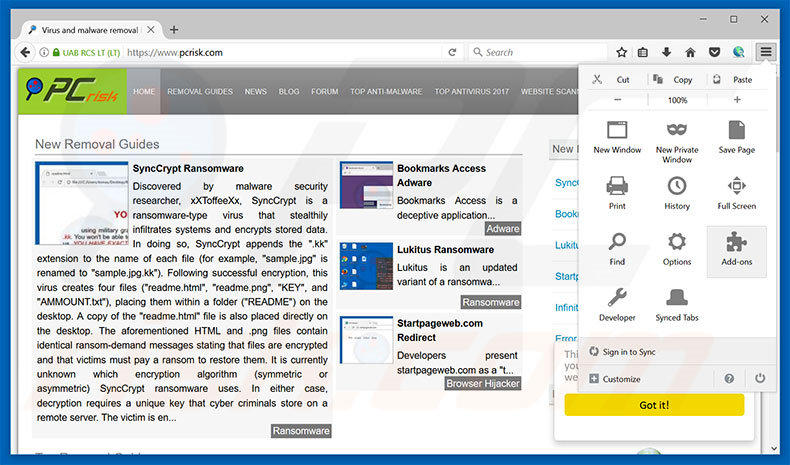Click the PCrisk logo
Image resolution: width=790 pixels, height=465 pixels.
tap(72, 91)
